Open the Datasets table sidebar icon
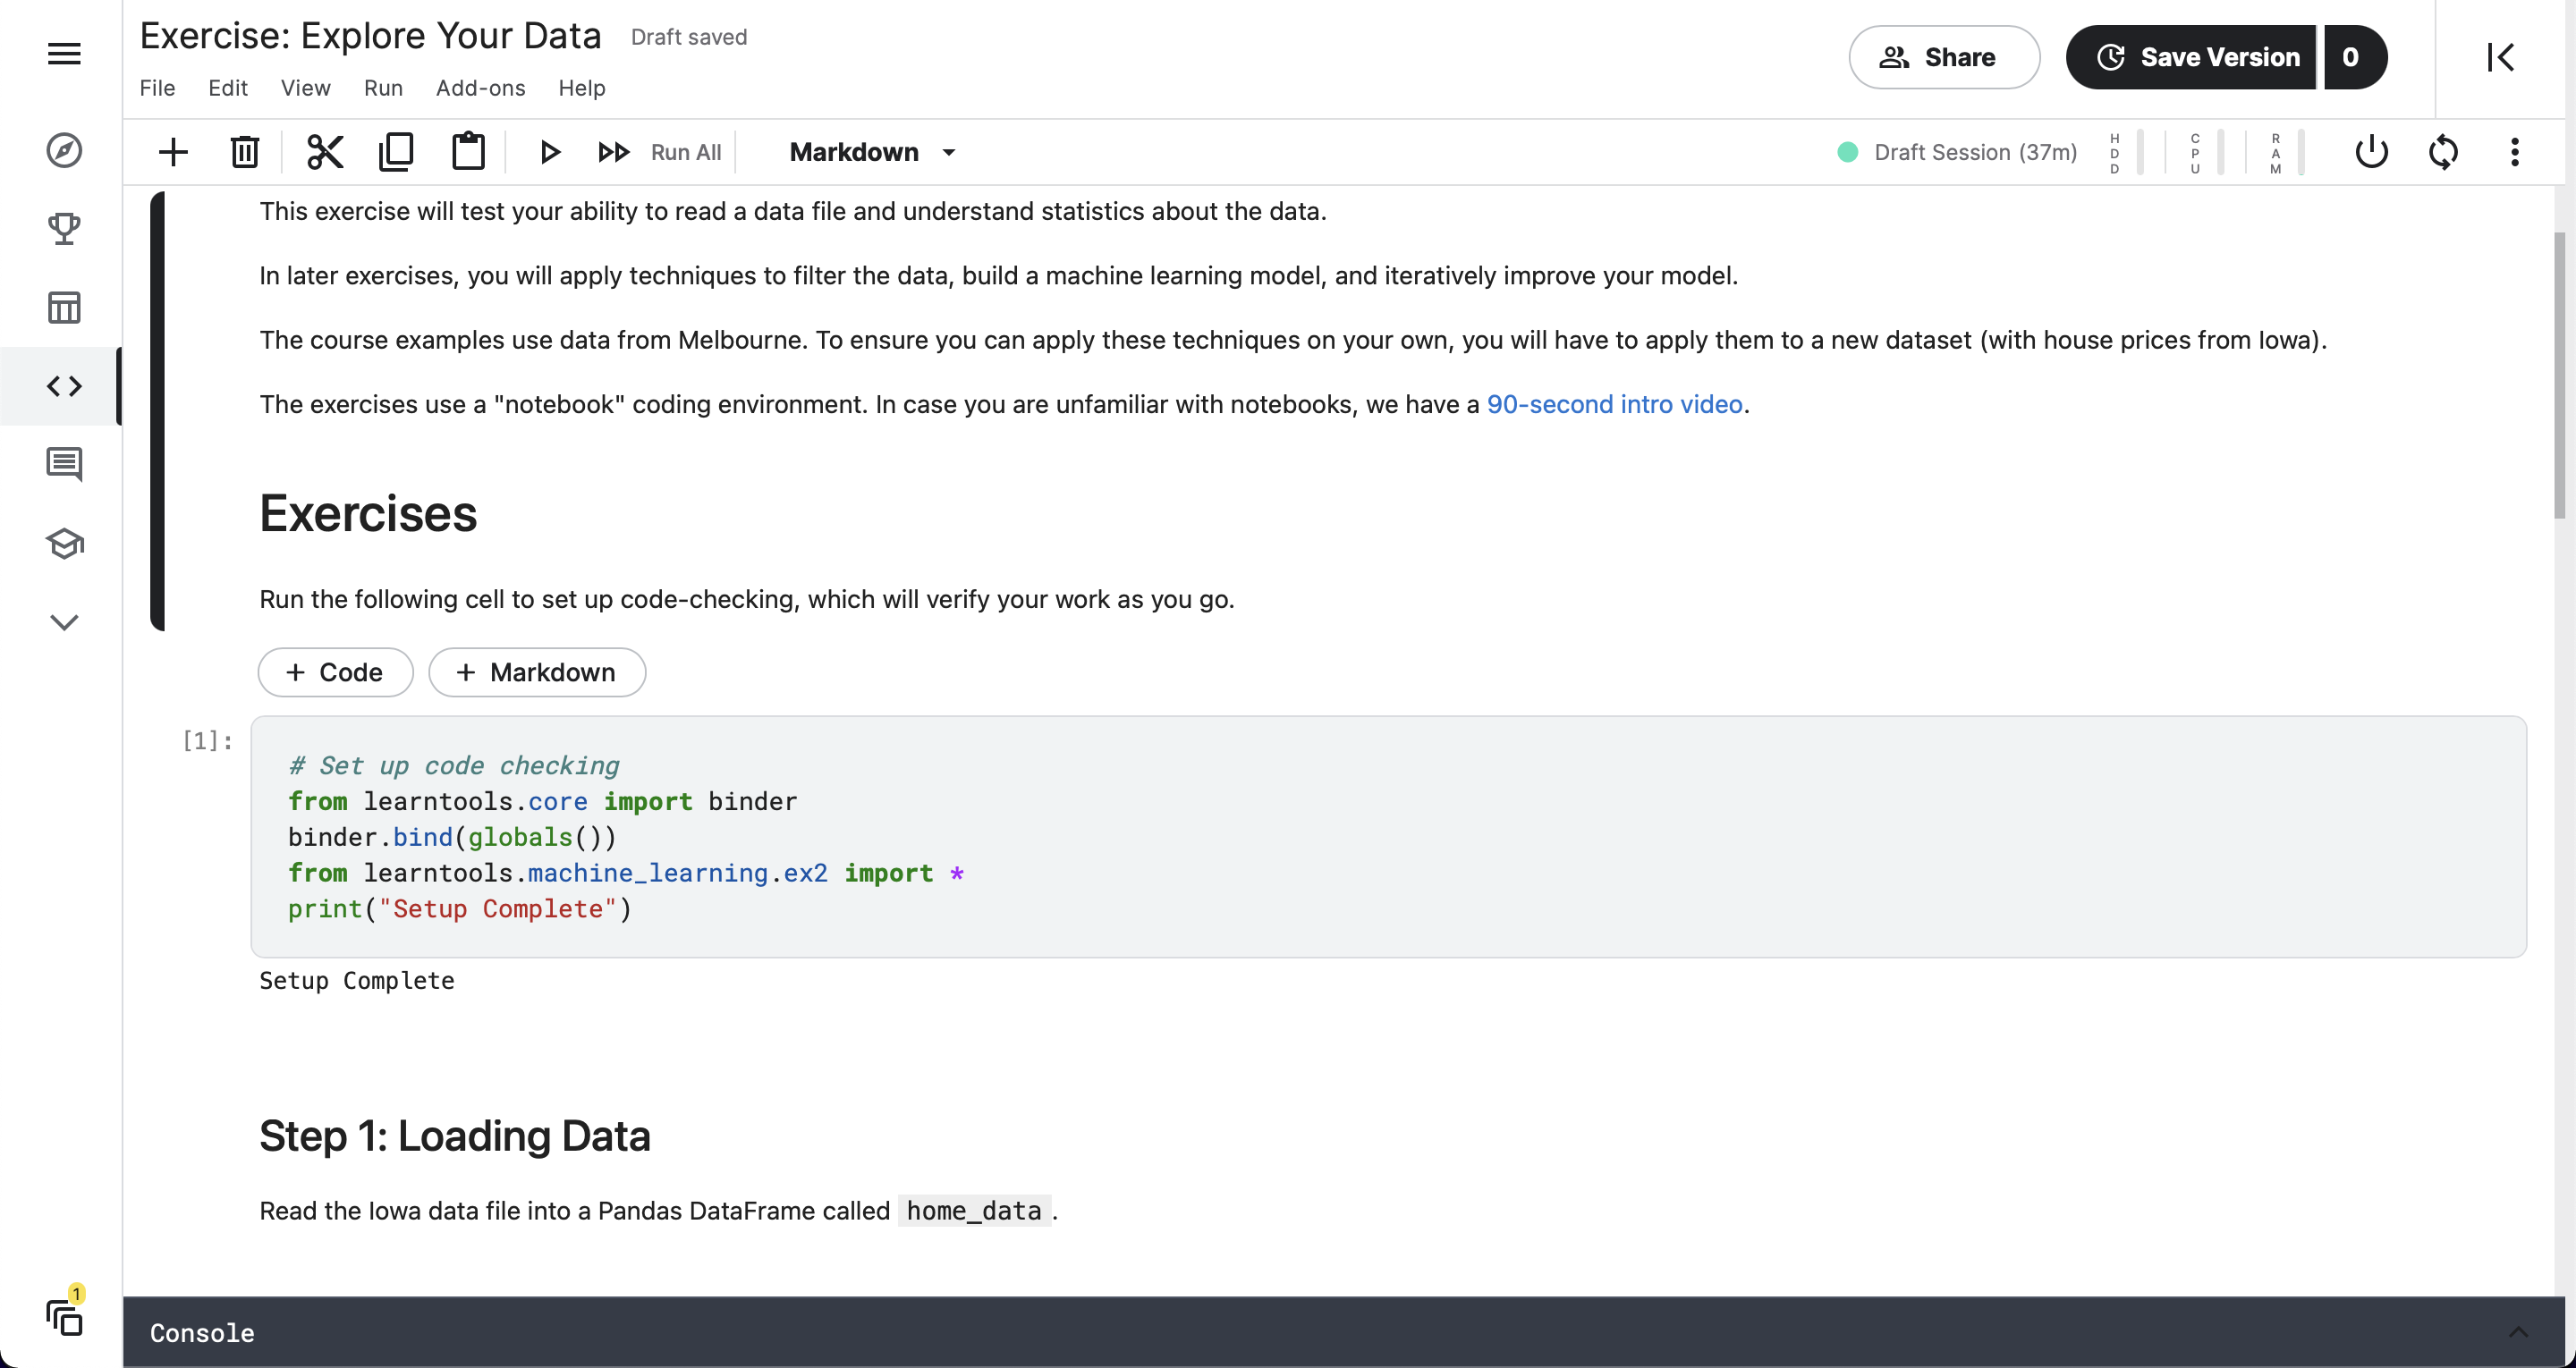Image resolution: width=2576 pixels, height=1368 pixels. coord(64,307)
